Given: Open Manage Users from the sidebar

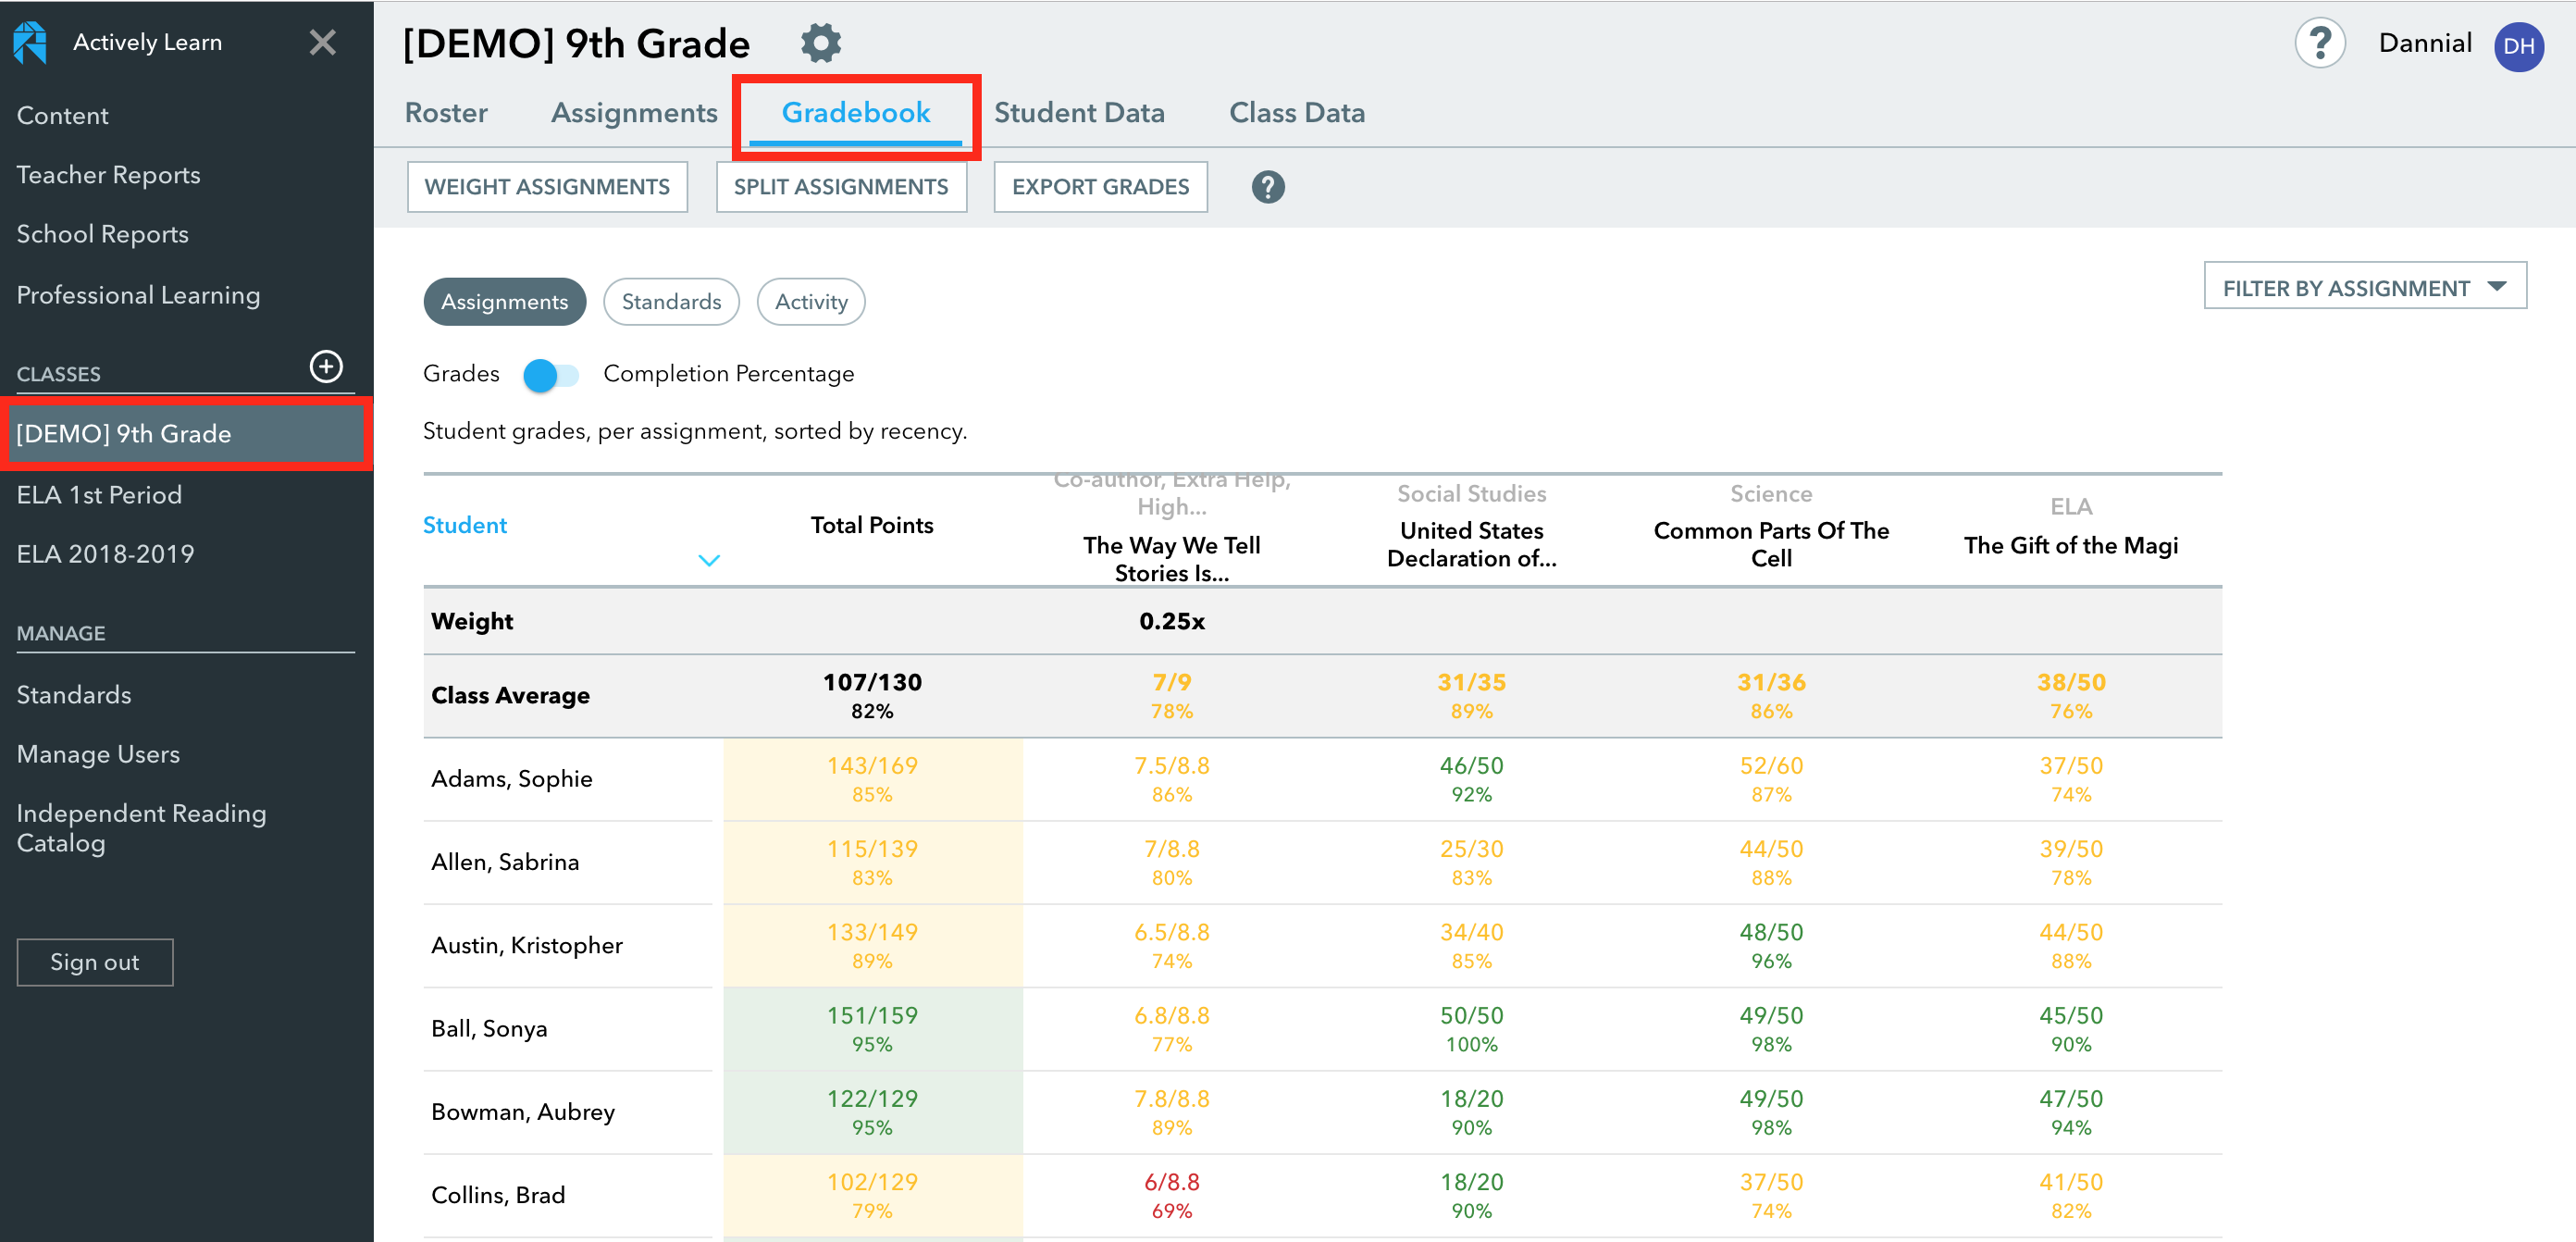Looking at the screenshot, I should click(x=98, y=754).
